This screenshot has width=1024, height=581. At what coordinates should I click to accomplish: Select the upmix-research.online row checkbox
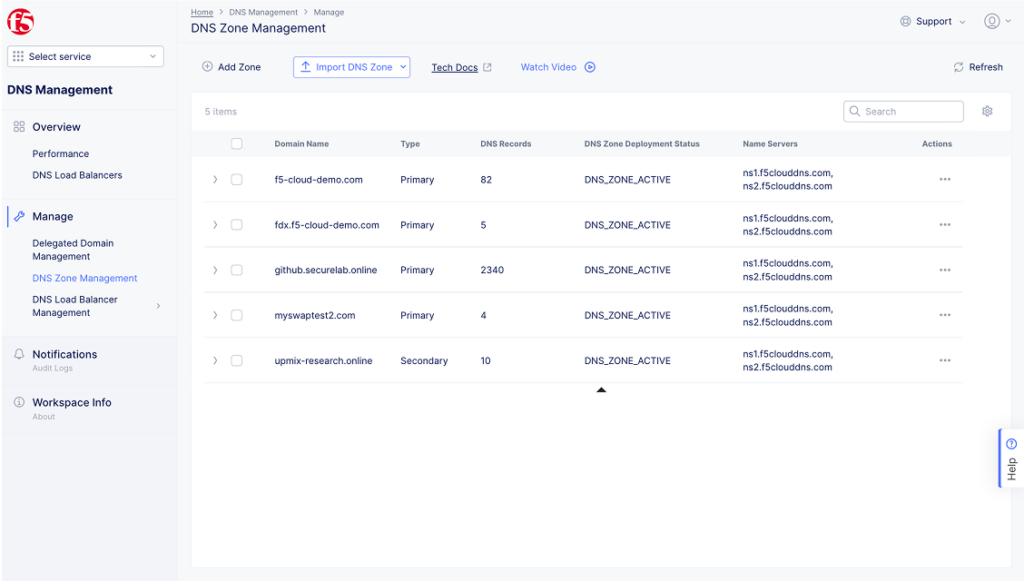[236, 360]
